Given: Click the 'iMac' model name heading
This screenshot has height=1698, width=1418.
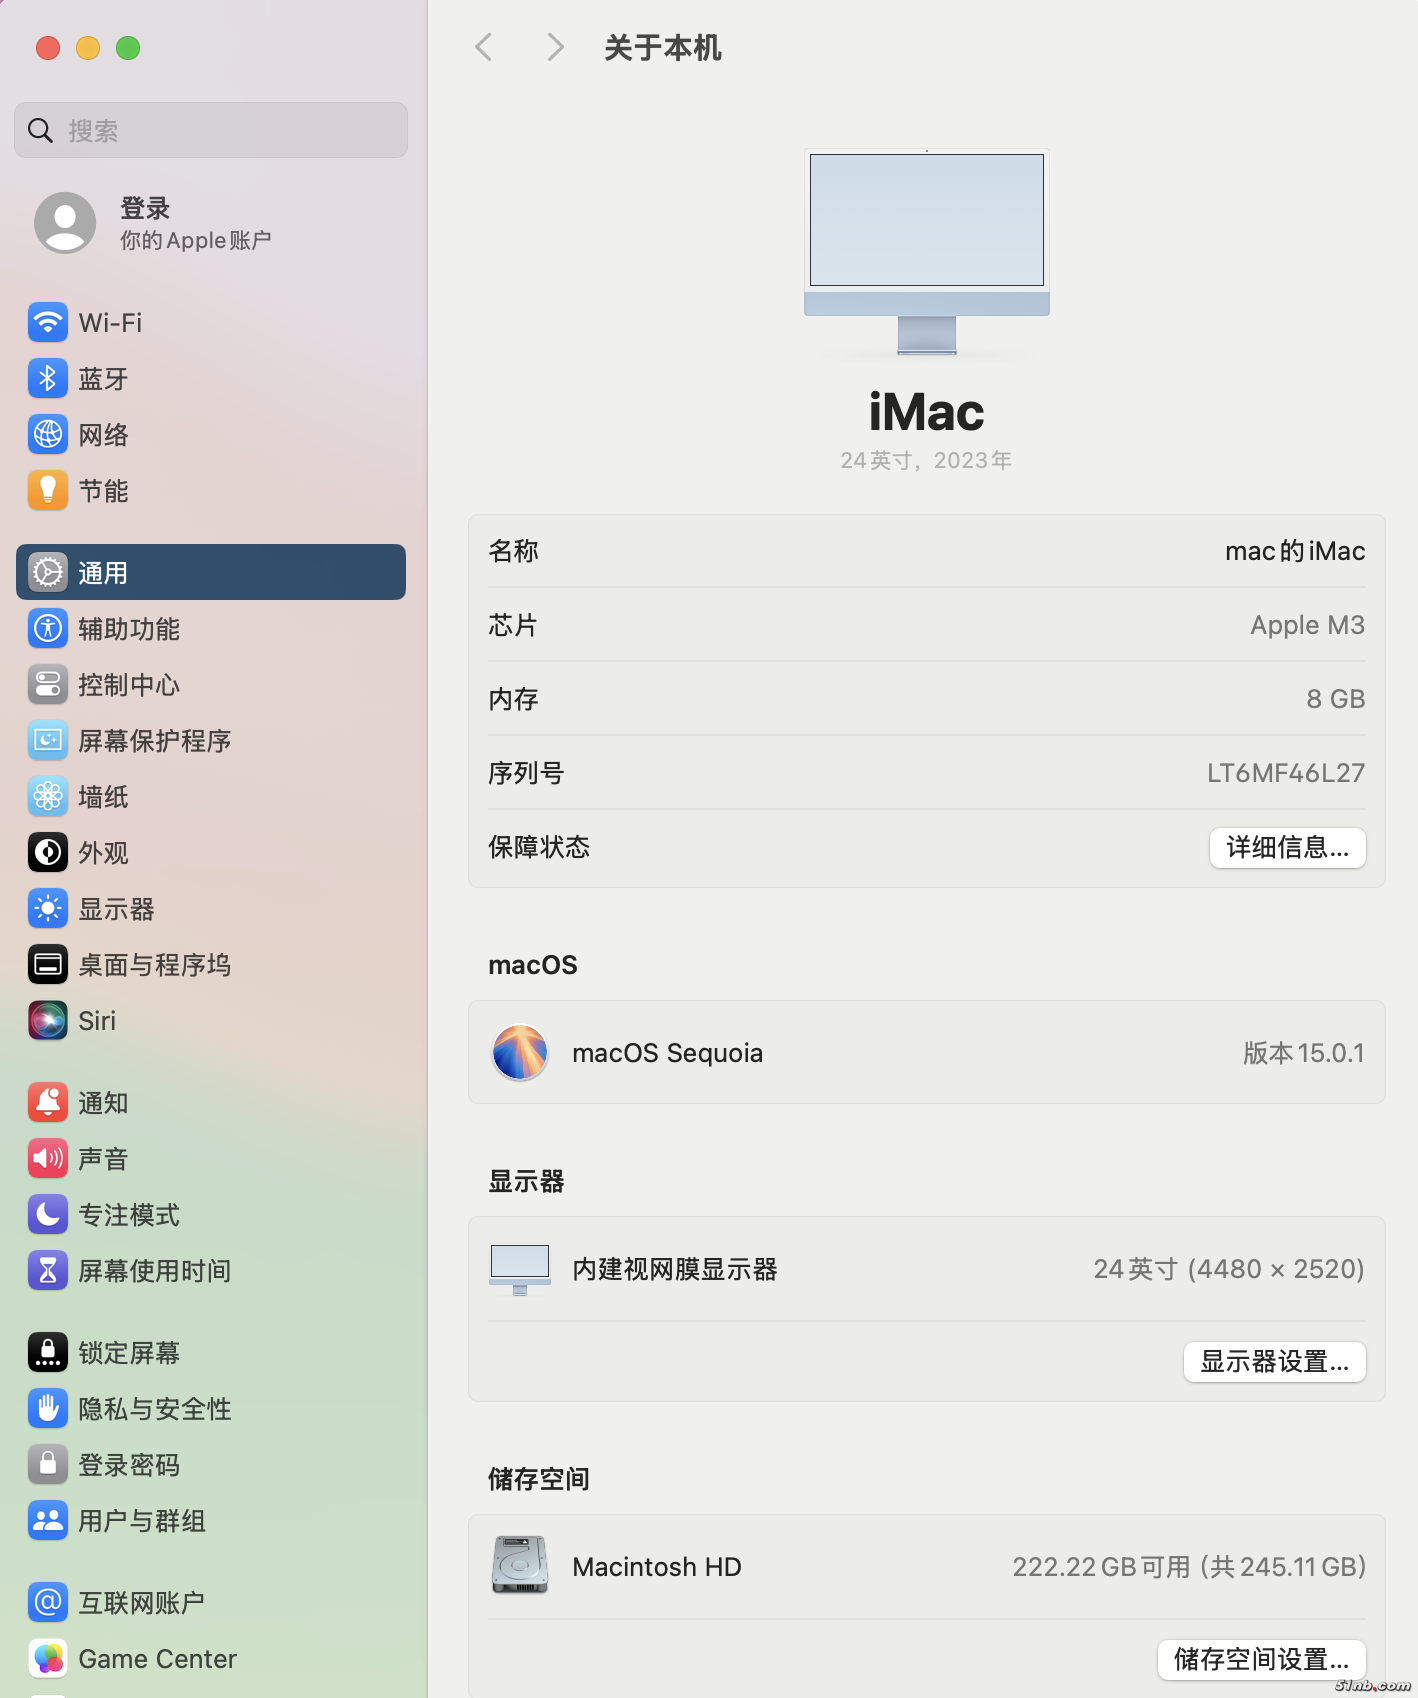Looking at the screenshot, I should [x=927, y=412].
